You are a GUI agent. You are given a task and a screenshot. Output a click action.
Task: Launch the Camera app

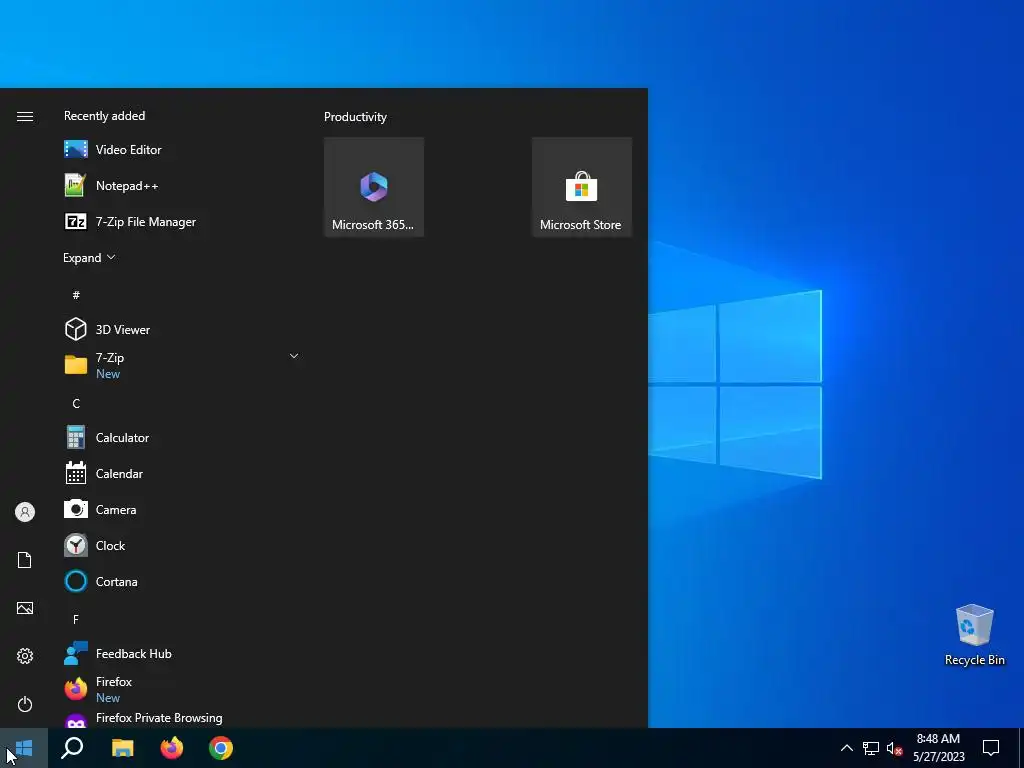point(183,509)
